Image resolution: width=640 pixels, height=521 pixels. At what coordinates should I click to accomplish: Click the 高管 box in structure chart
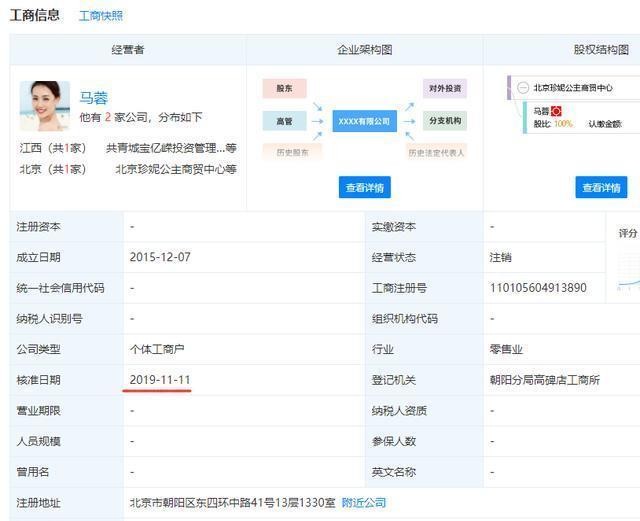285,121
